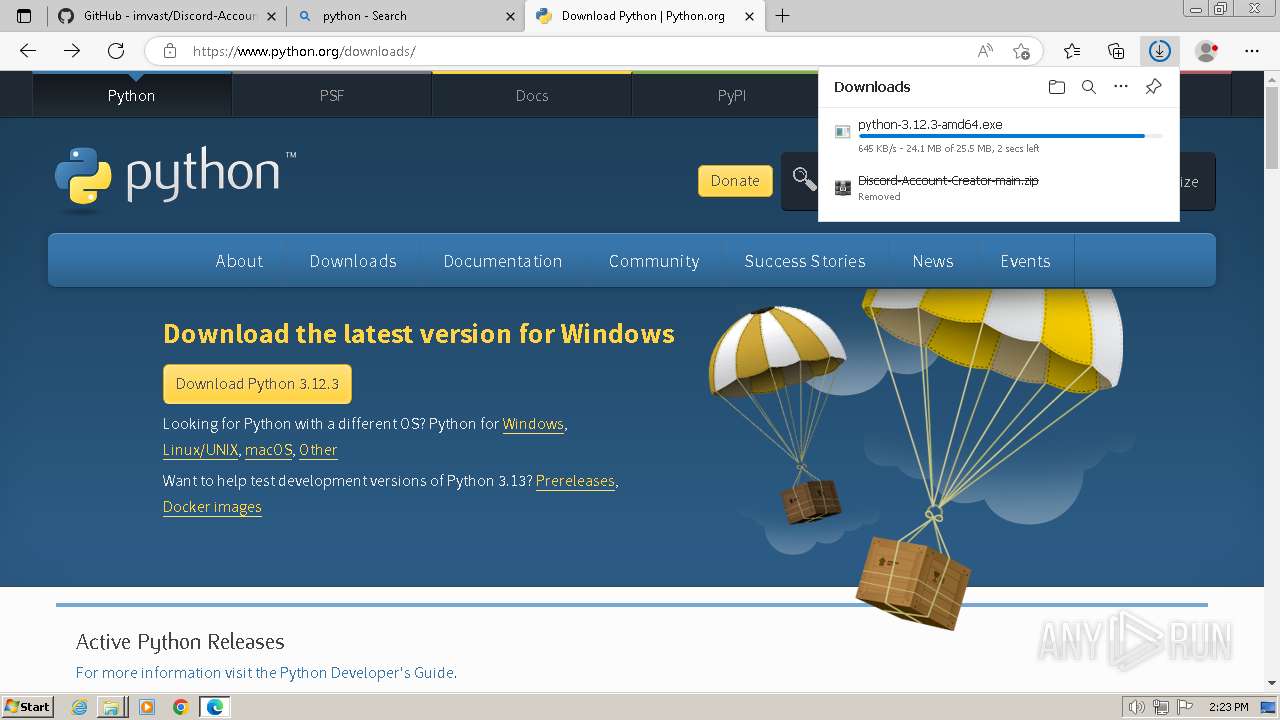This screenshot has height=720, width=1280.
Task: Select the PSF site tab
Action: (x=332, y=95)
